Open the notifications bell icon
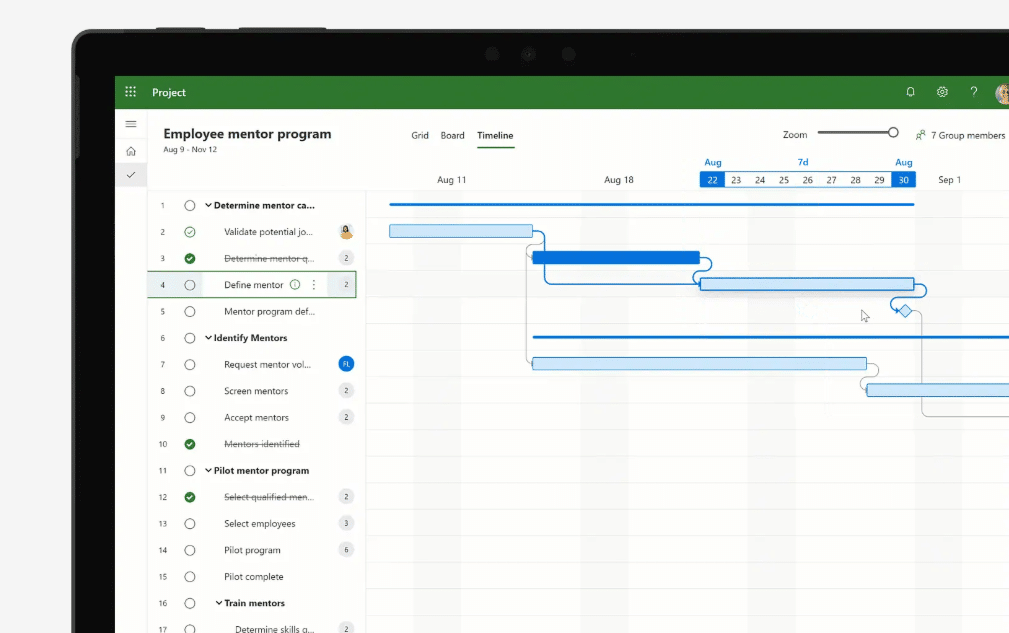This screenshot has height=633, width=1009. (910, 91)
